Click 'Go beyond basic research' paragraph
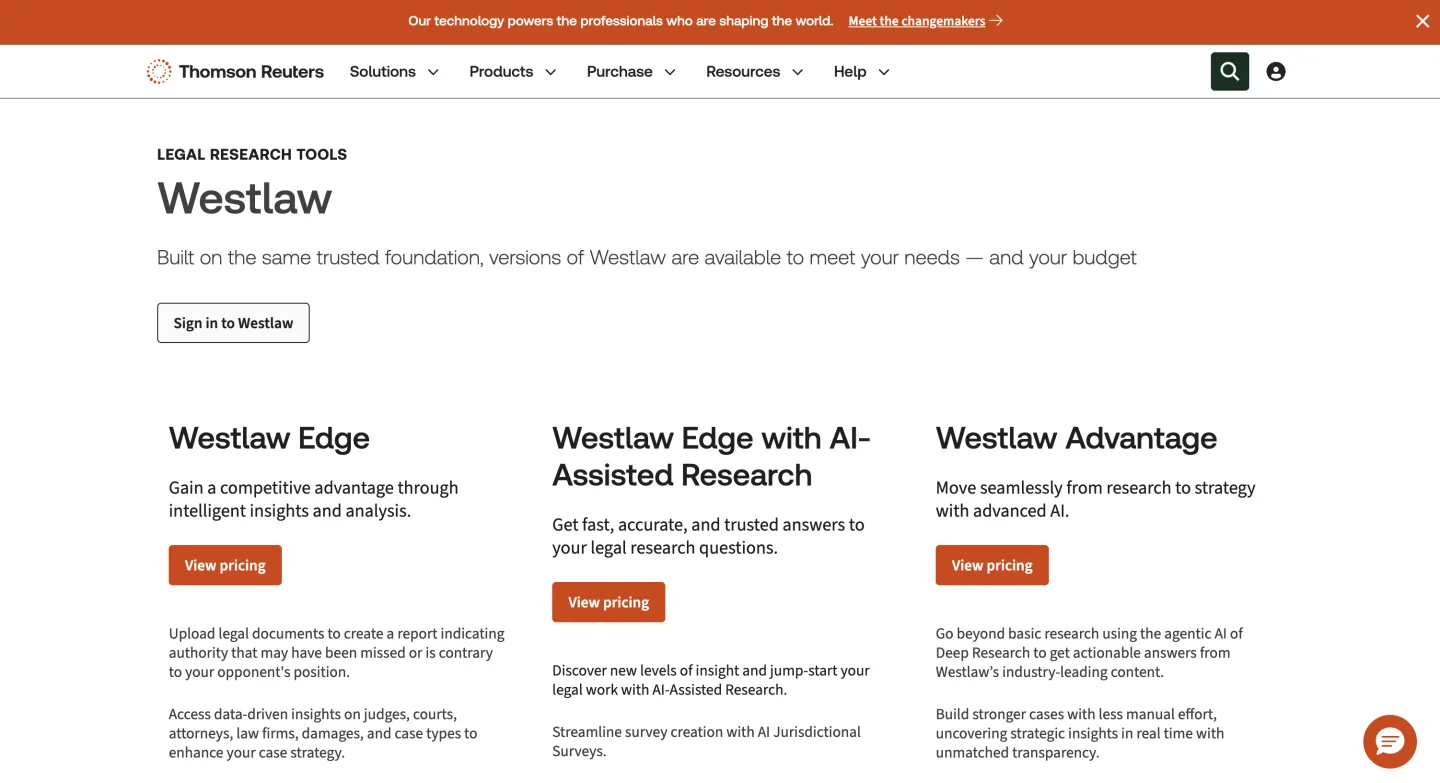Screen dimensions: 1440x783 (1089, 653)
